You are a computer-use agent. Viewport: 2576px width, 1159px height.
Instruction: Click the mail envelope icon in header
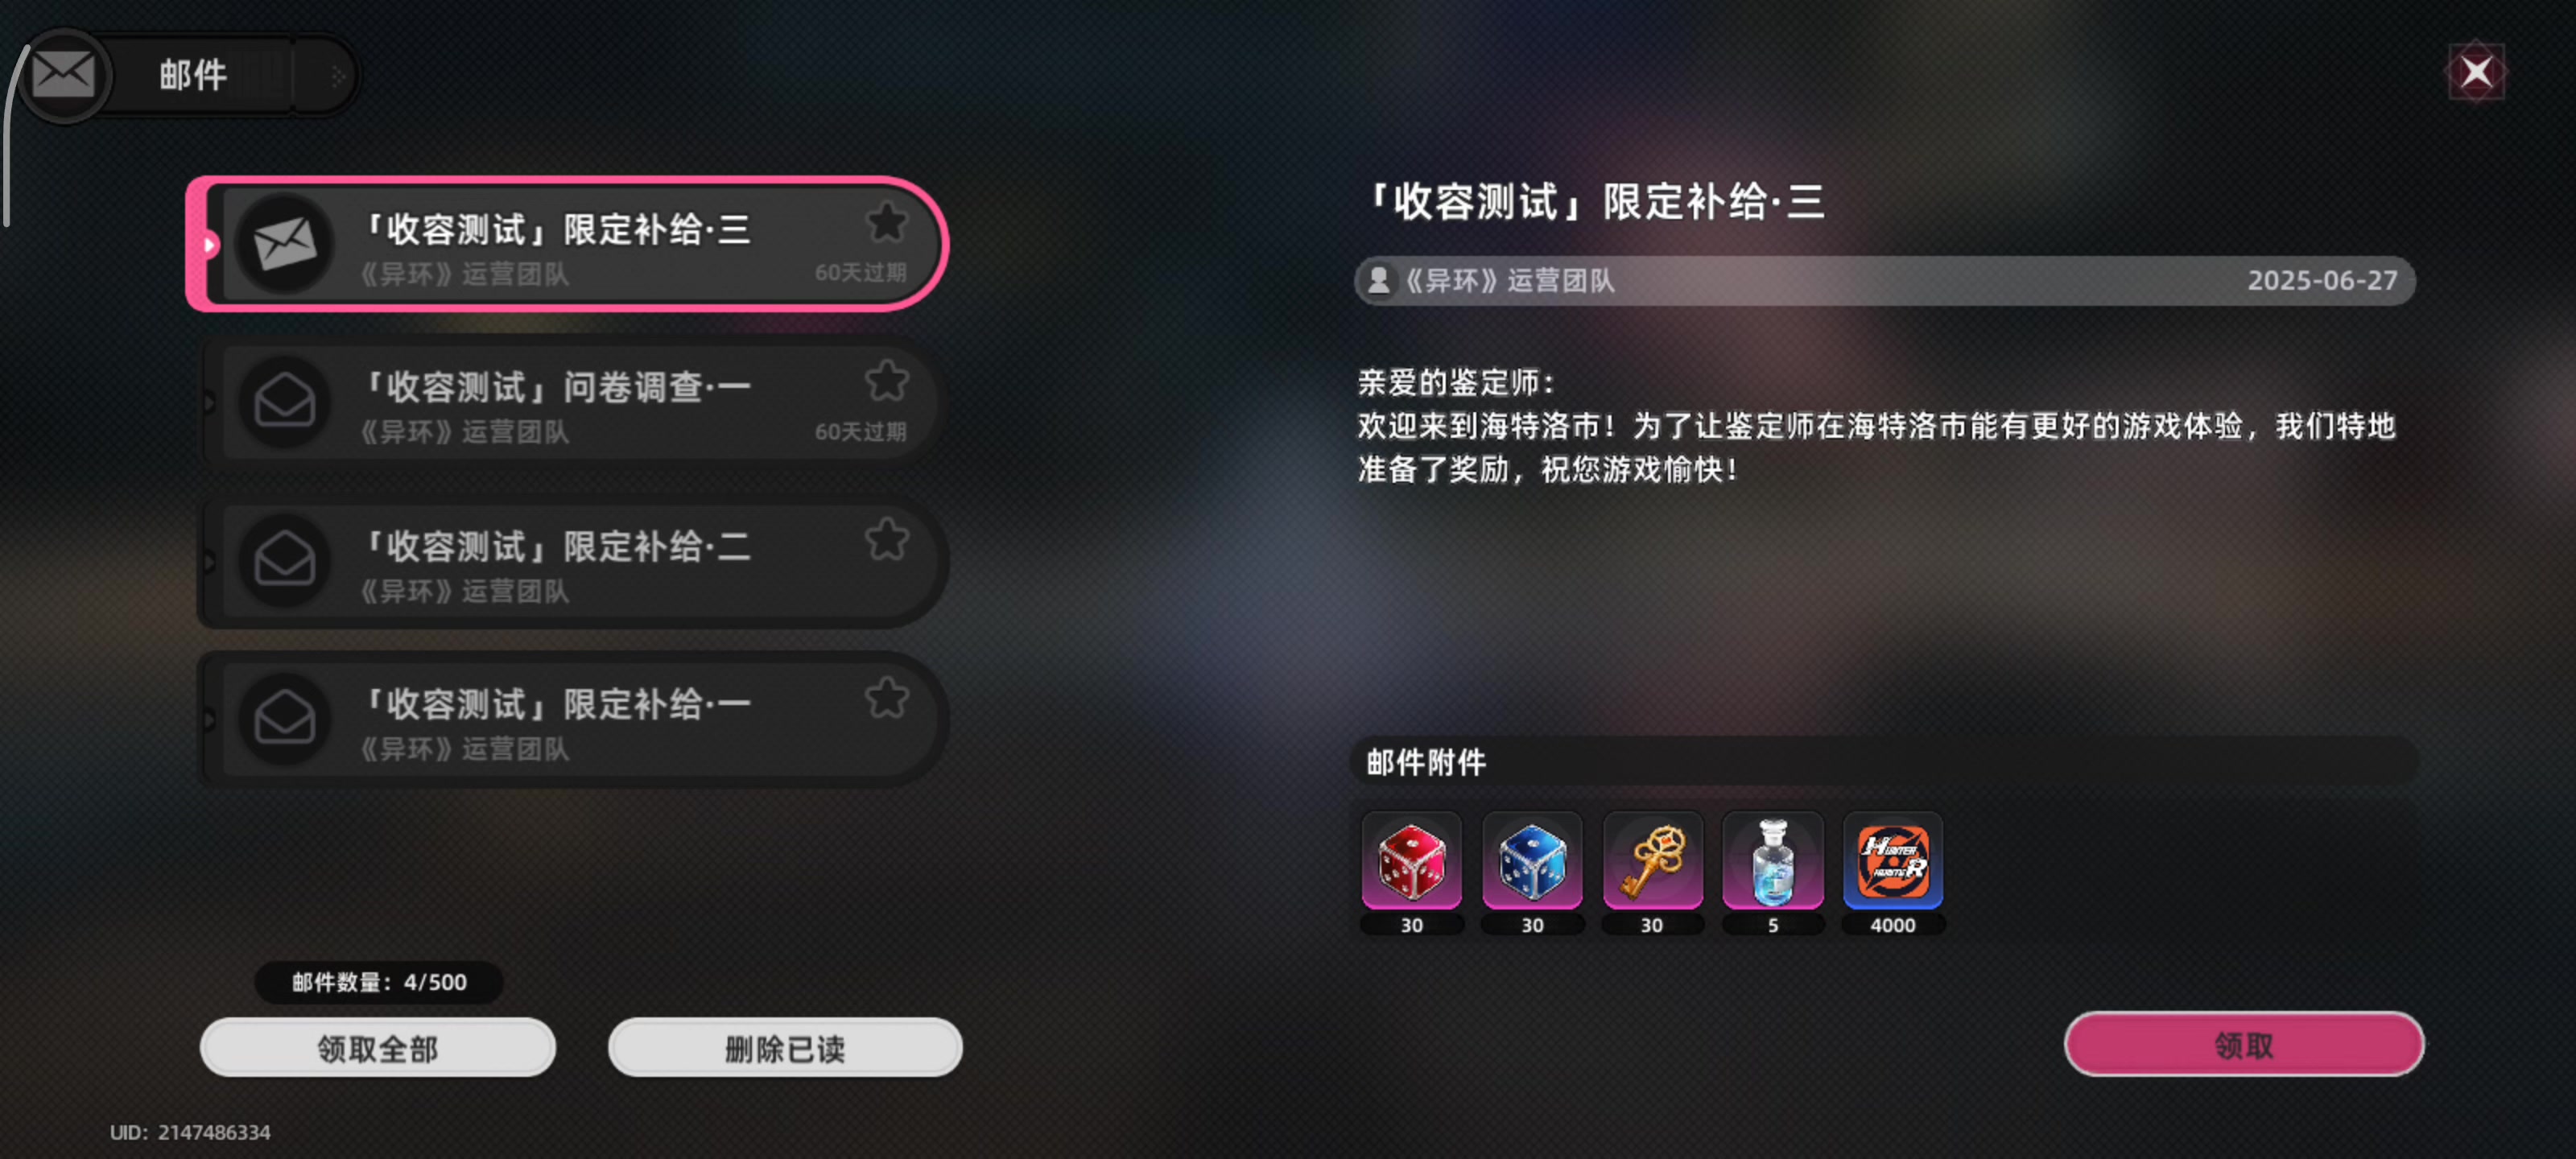(x=64, y=75)
